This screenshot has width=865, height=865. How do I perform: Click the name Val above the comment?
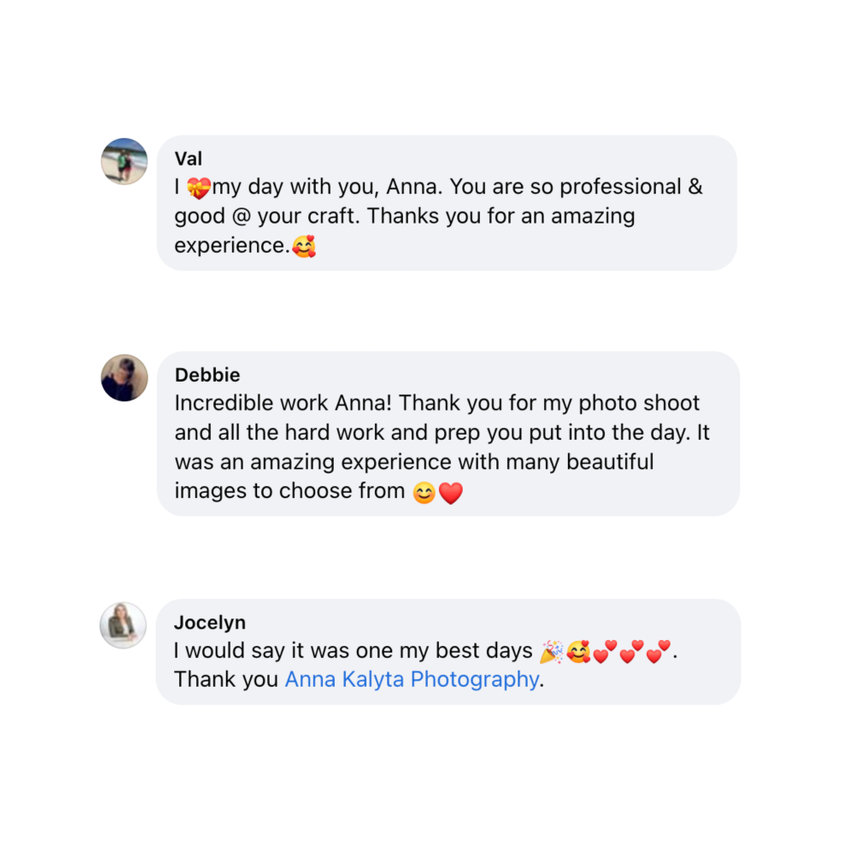[188, 159]
